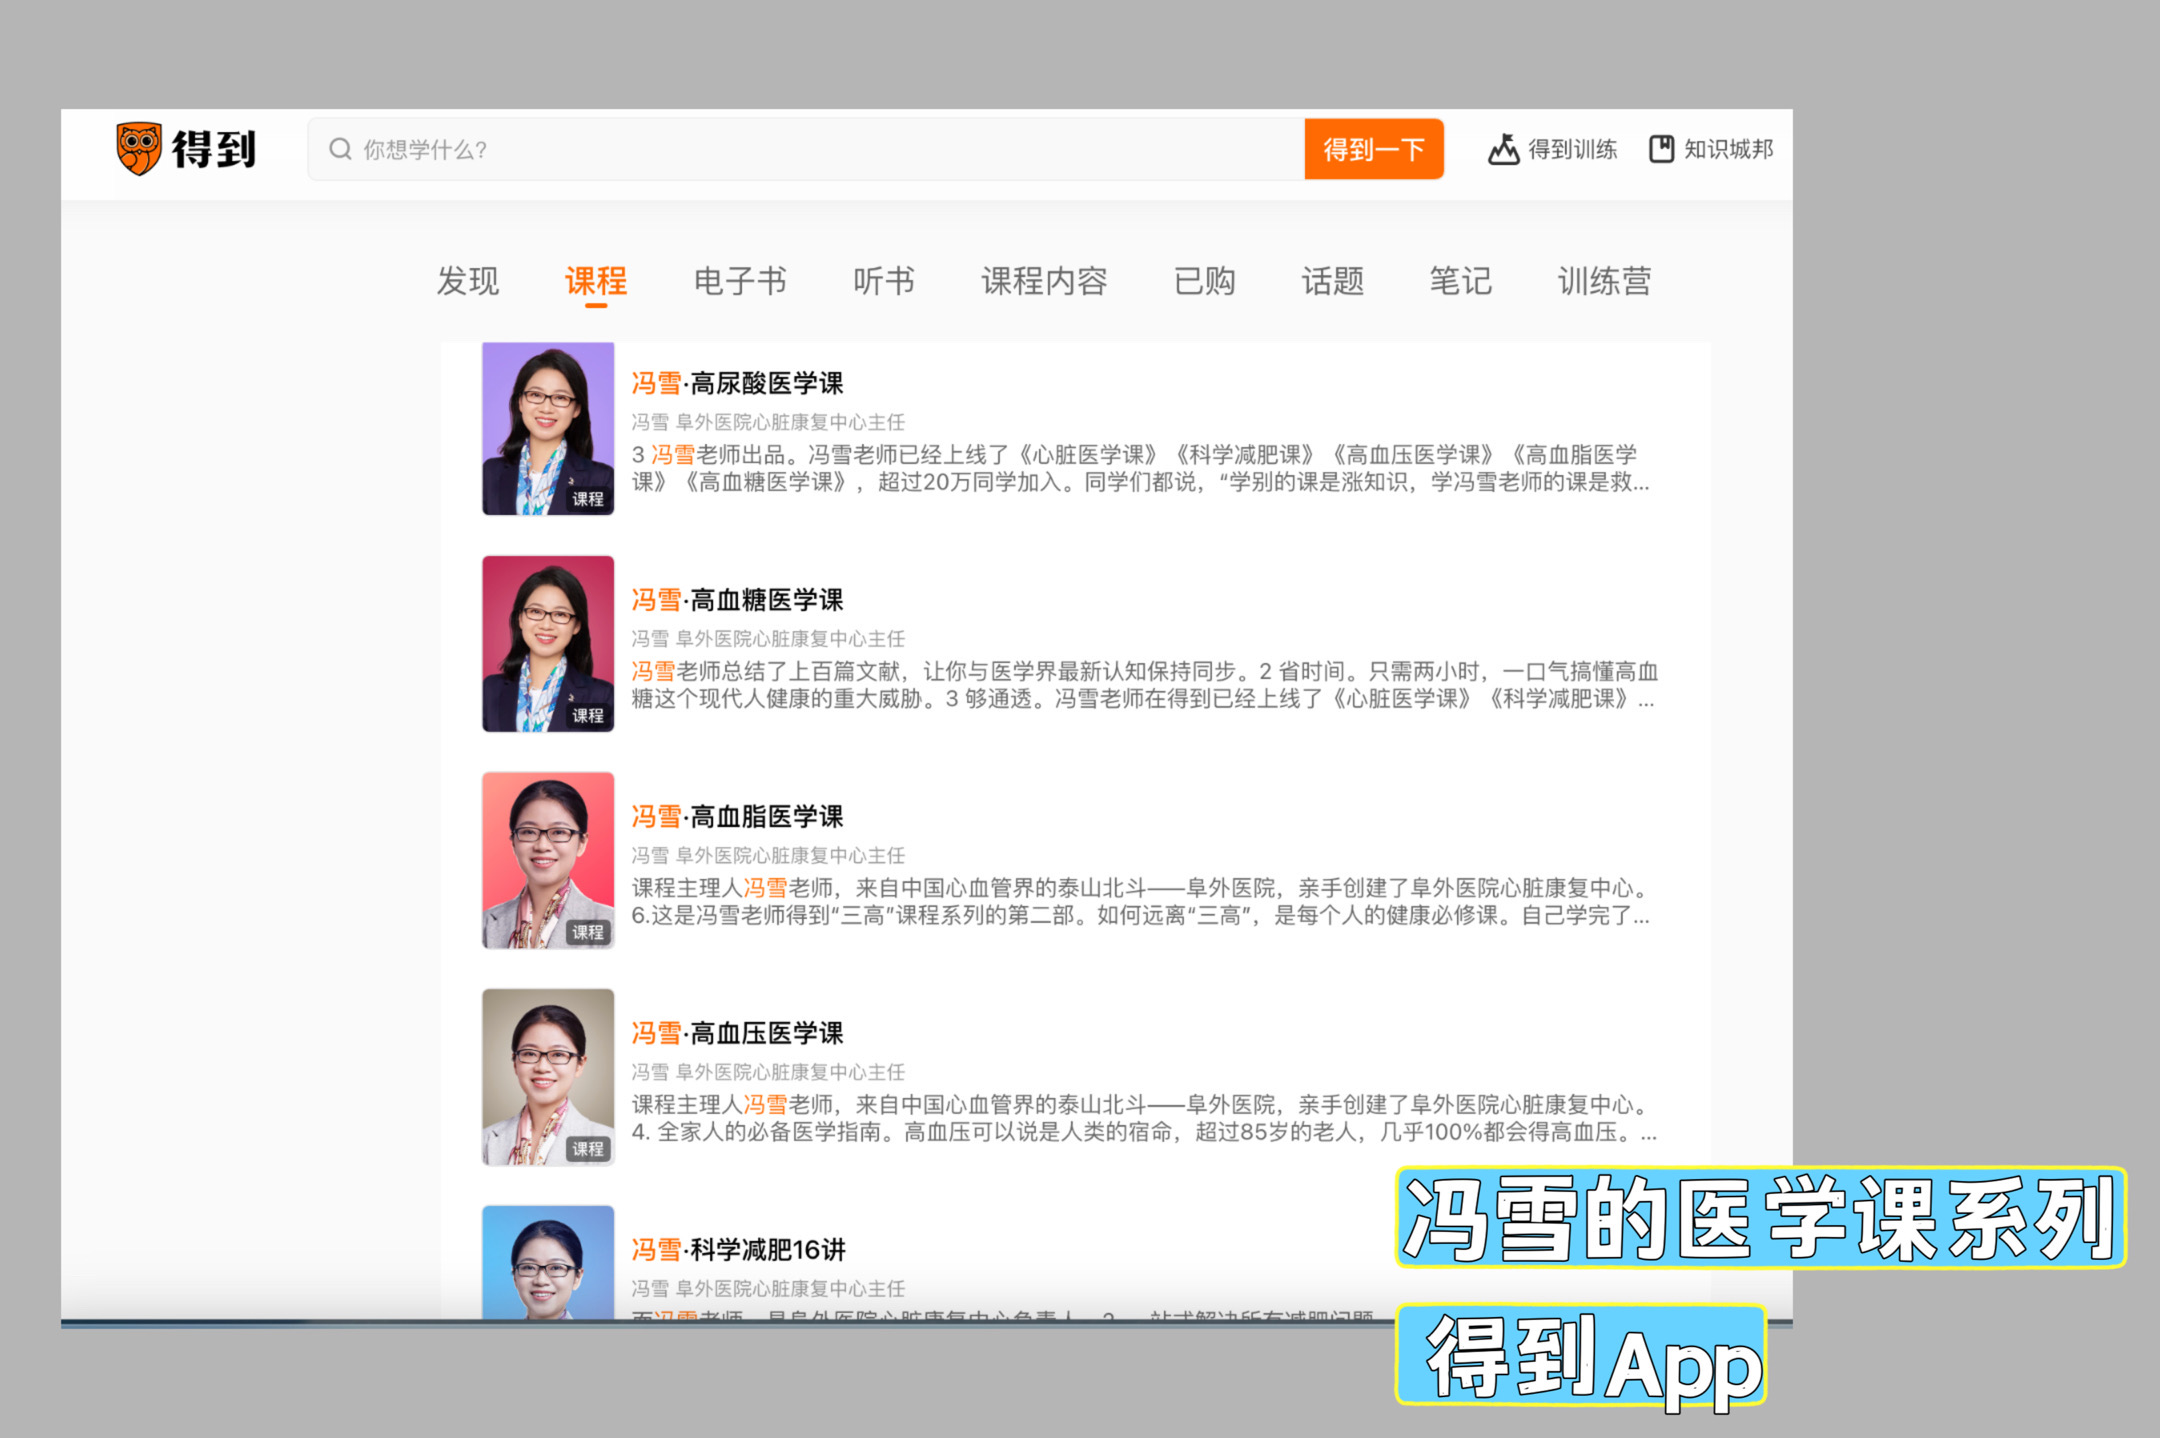This screenshot has width=2160, height=1438.
Task: Click the 得到训练 mountain icon
Action: [1503, 149]
